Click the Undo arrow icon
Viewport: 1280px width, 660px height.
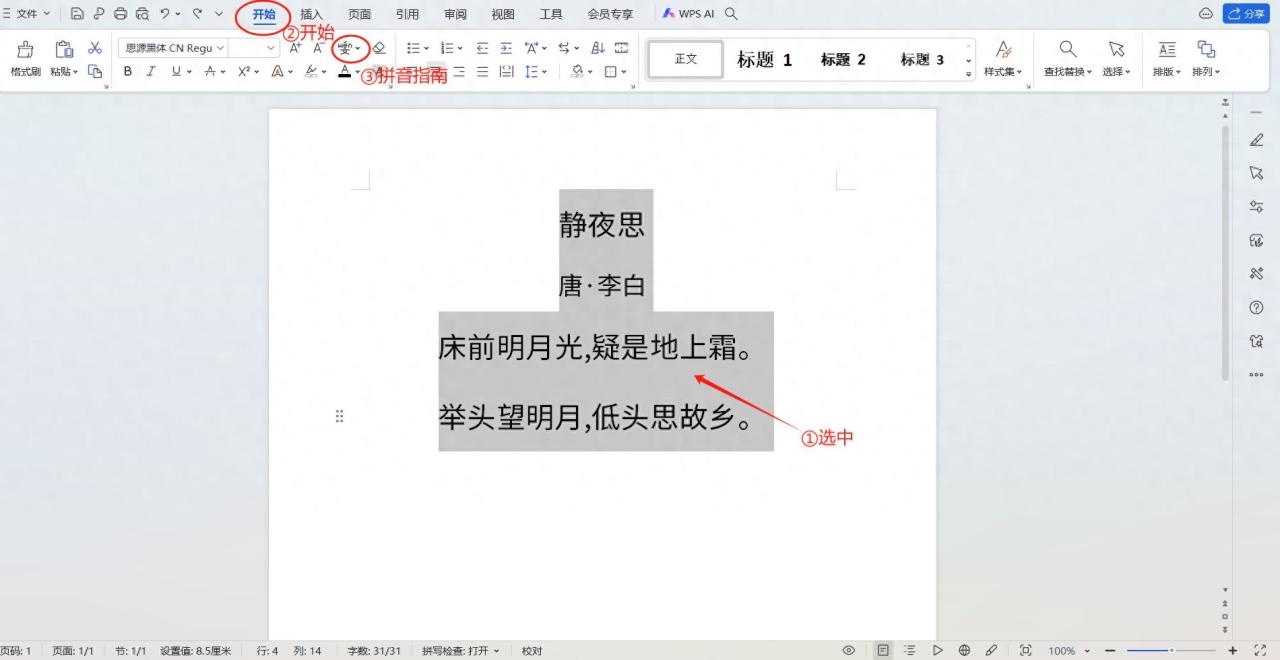point(165,14)
